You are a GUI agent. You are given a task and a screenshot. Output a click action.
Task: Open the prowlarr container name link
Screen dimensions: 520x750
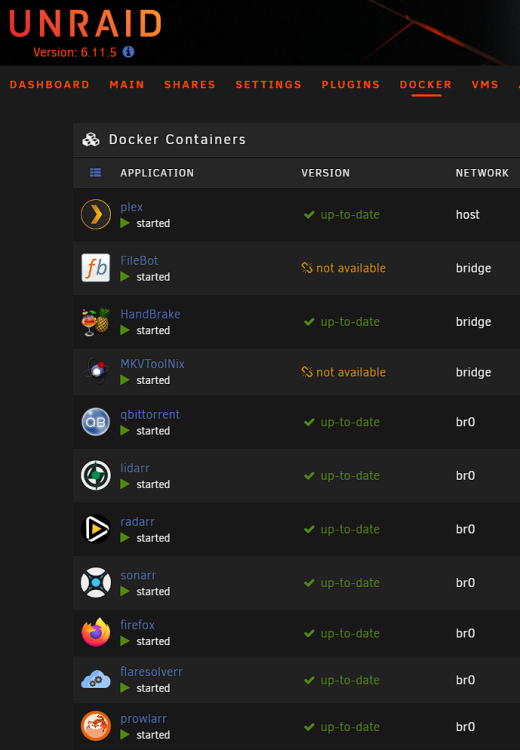click(144, 719)
